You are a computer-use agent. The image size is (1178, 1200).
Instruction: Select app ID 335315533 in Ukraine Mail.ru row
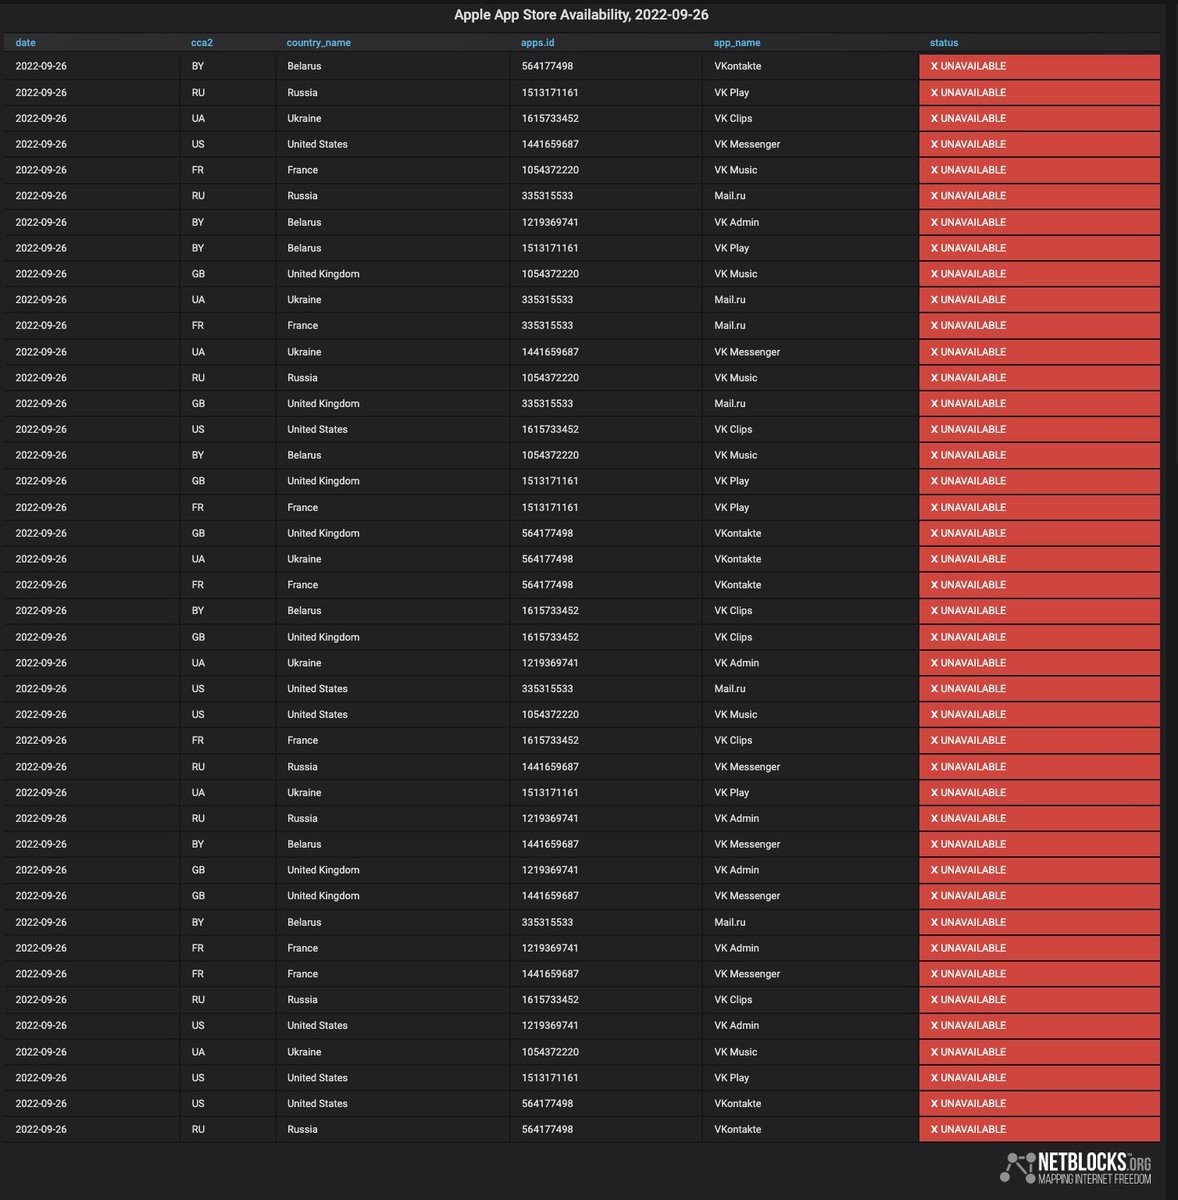[547, 300]
